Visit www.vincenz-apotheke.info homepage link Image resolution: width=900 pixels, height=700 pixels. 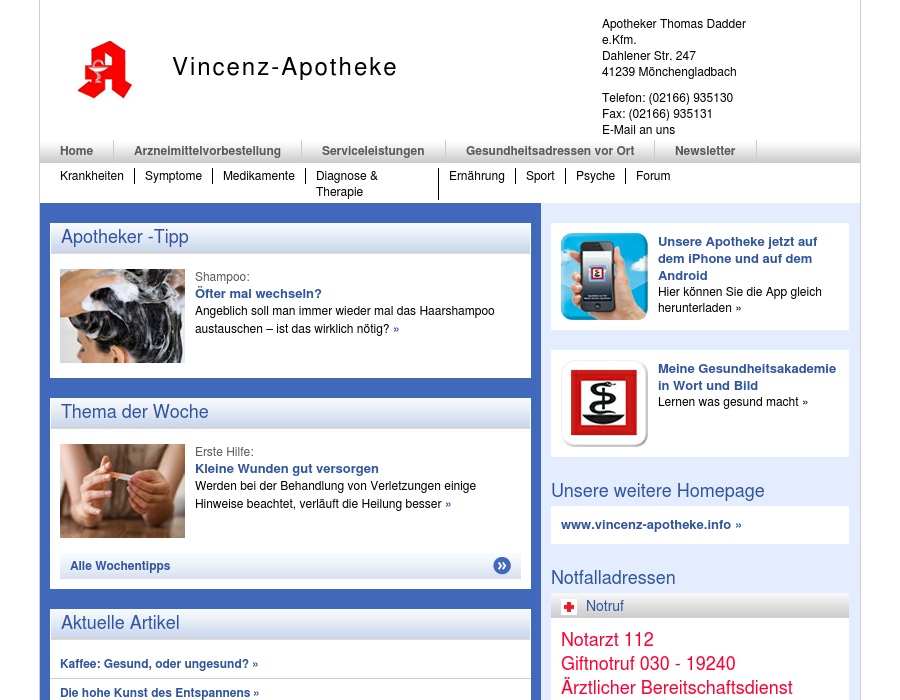click(x=651, y=525)
